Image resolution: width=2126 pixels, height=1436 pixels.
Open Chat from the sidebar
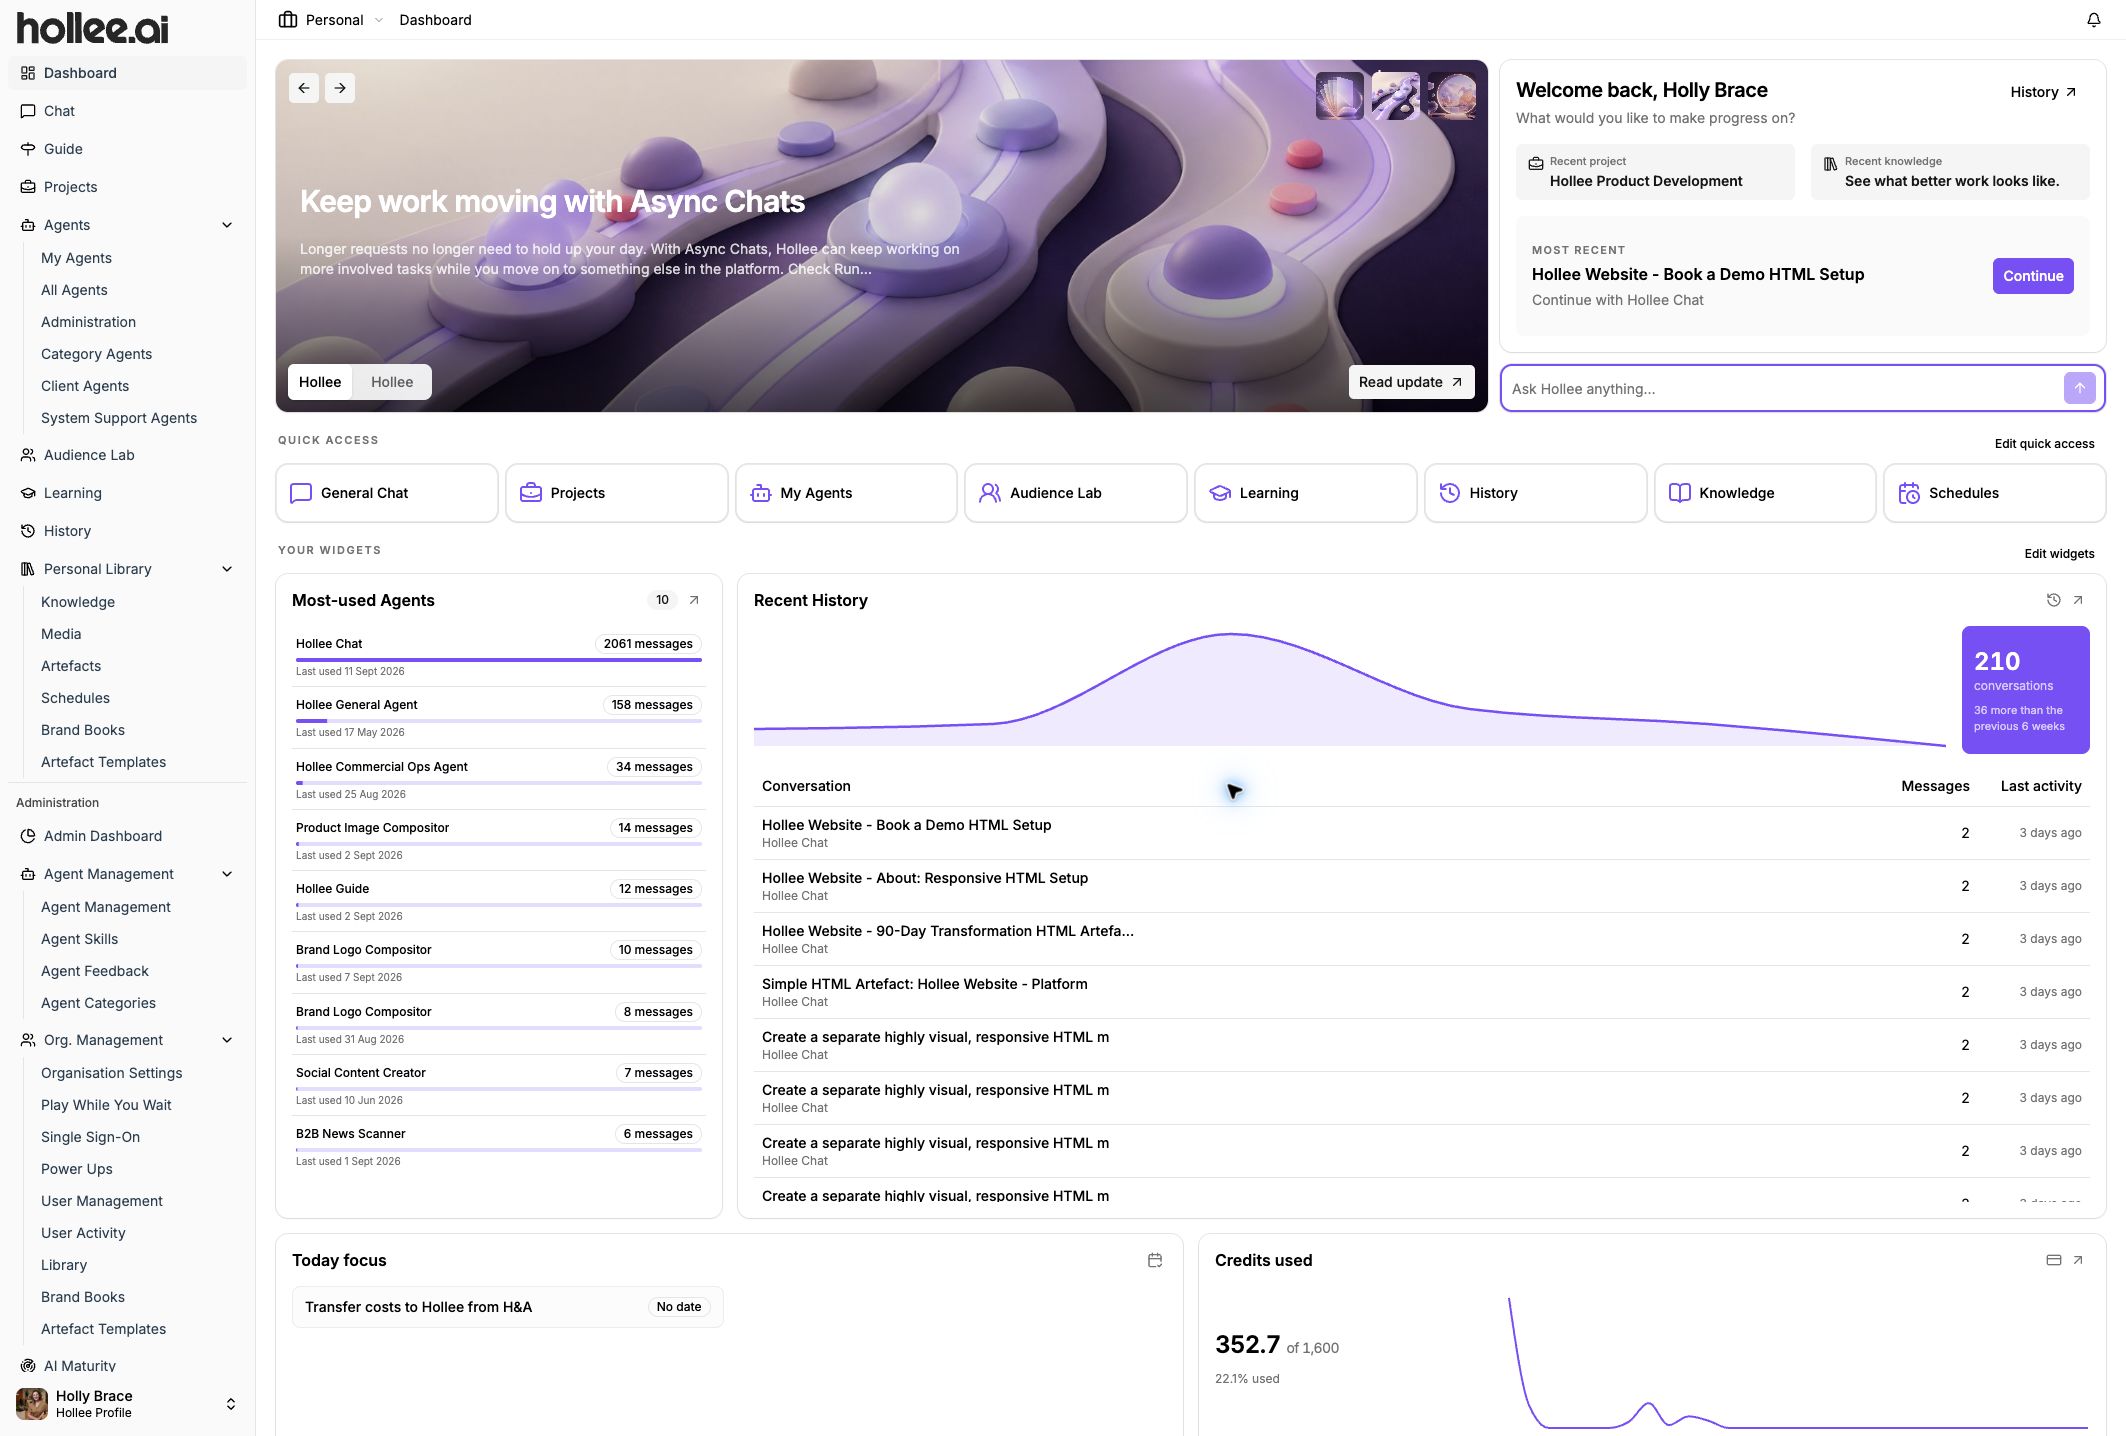127,111
